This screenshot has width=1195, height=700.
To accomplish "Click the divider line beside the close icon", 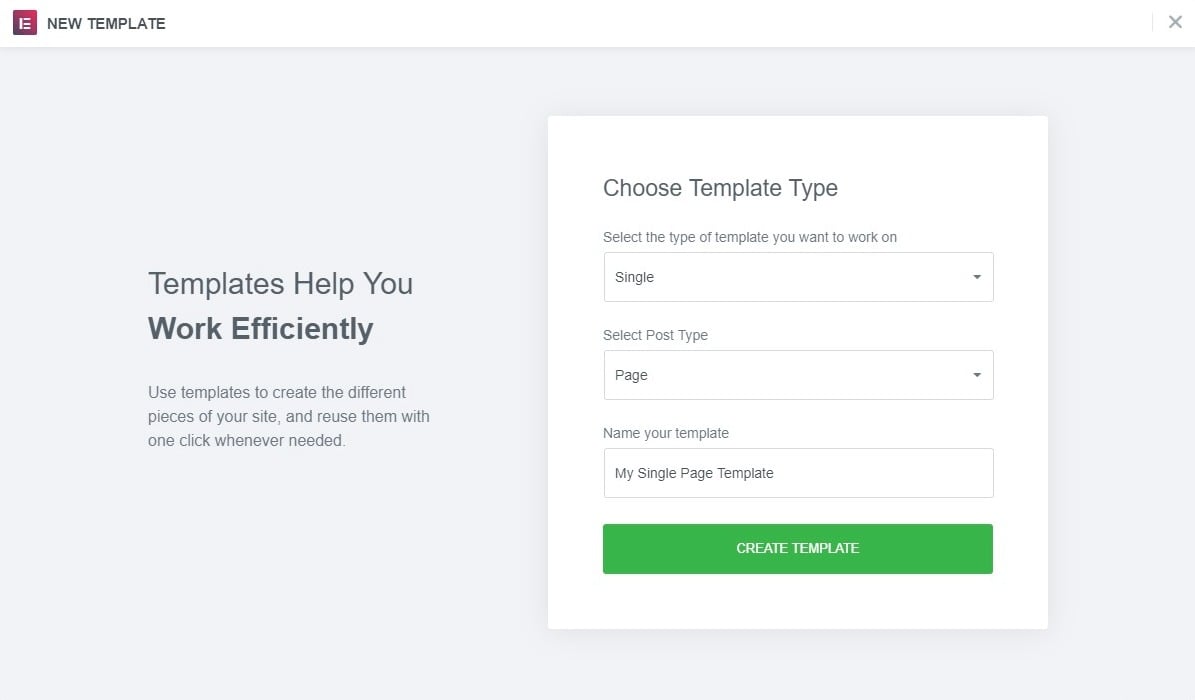I will click(1153, 22).
